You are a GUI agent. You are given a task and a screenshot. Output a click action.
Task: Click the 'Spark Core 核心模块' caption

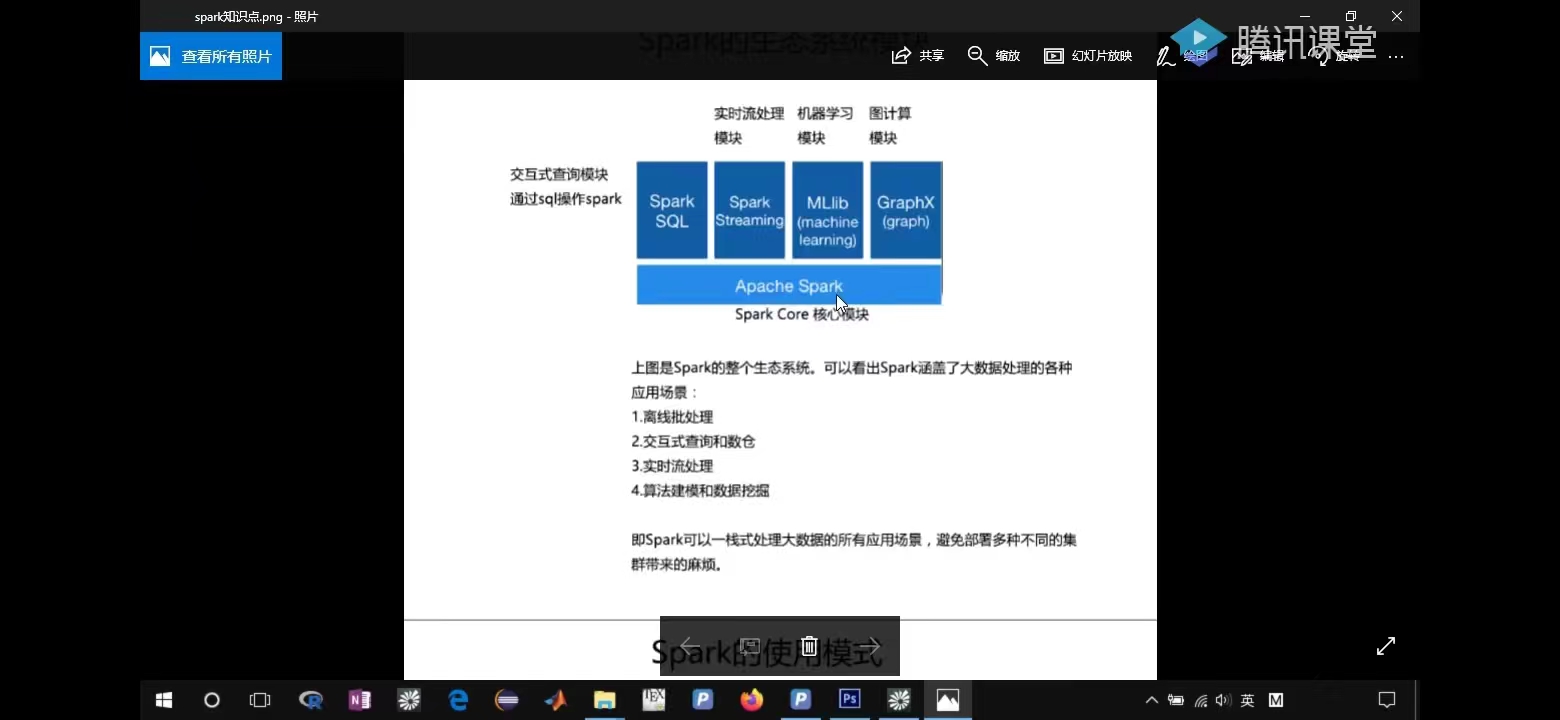(x=802, y=314)
